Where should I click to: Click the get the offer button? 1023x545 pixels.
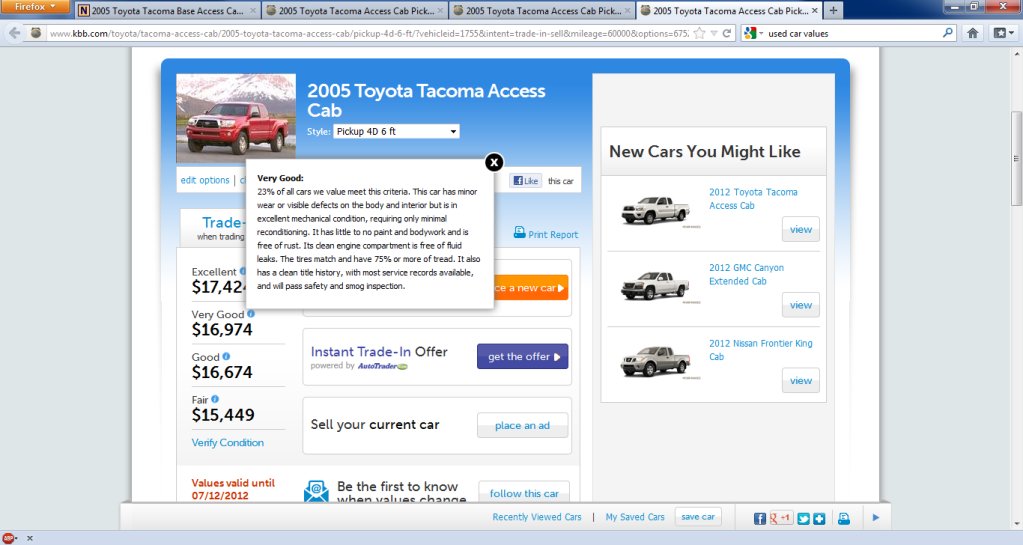pos(523,356)
